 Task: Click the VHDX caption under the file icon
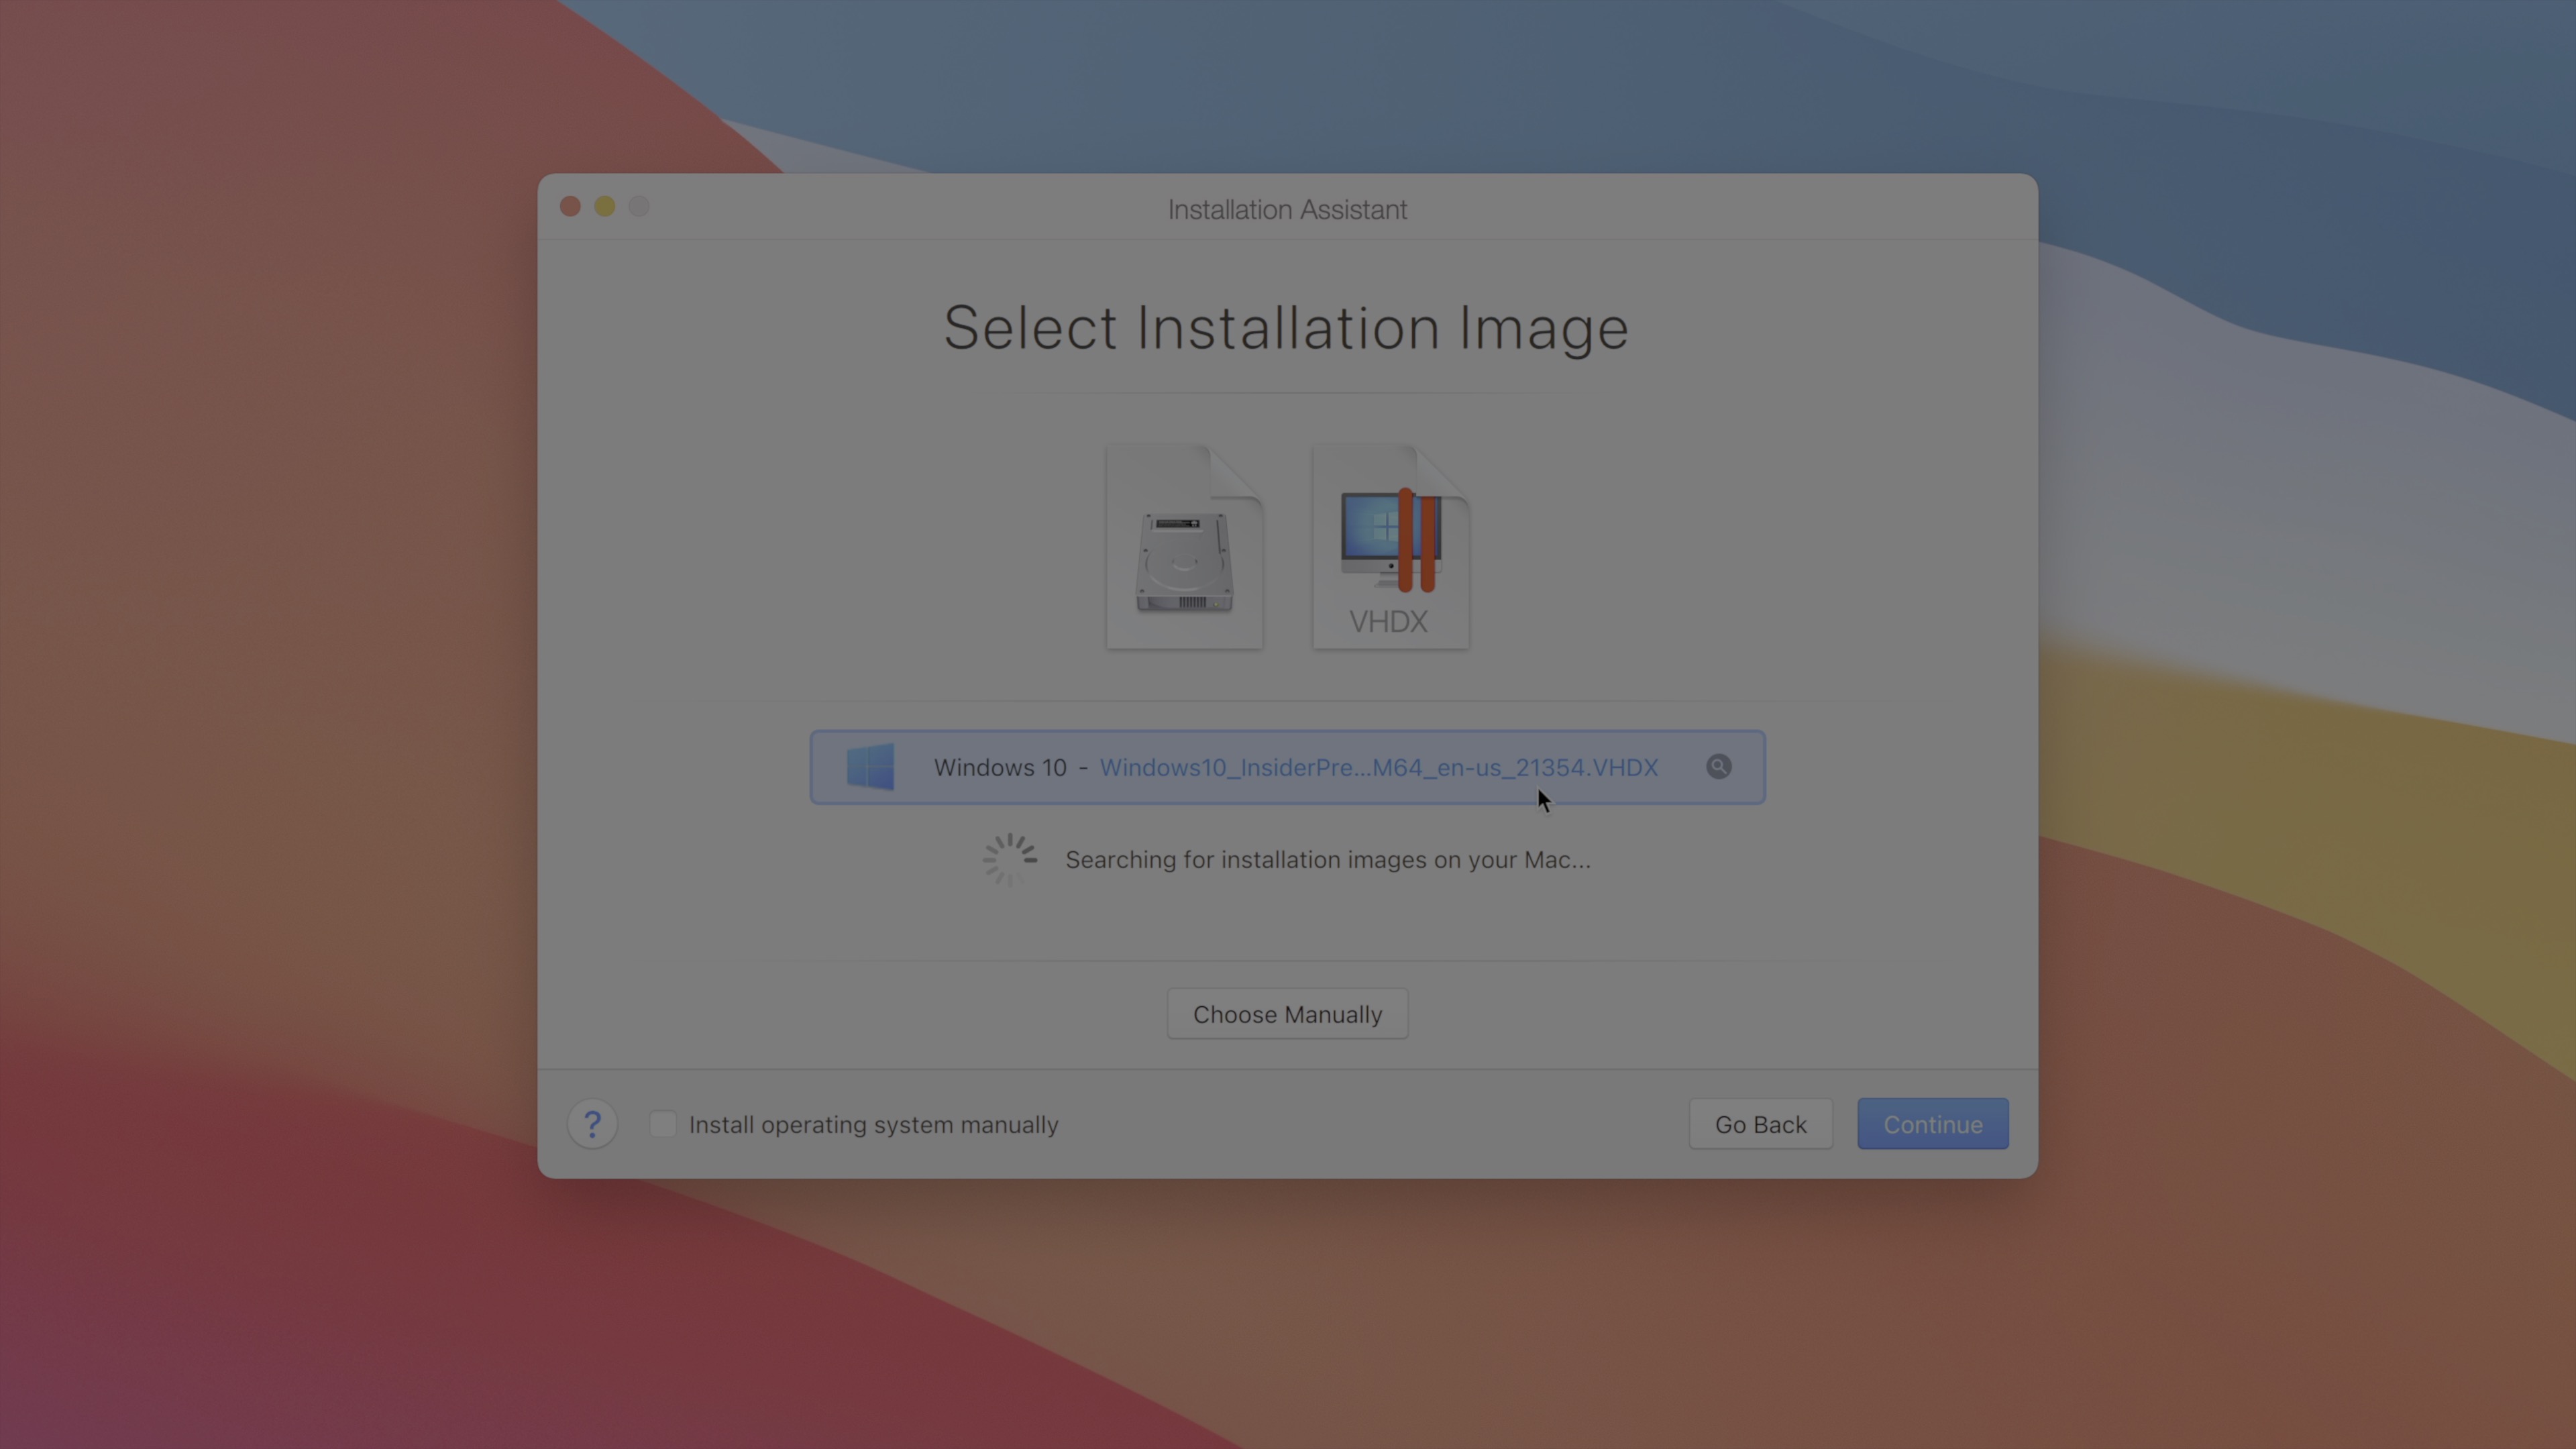pos(1388,622)
